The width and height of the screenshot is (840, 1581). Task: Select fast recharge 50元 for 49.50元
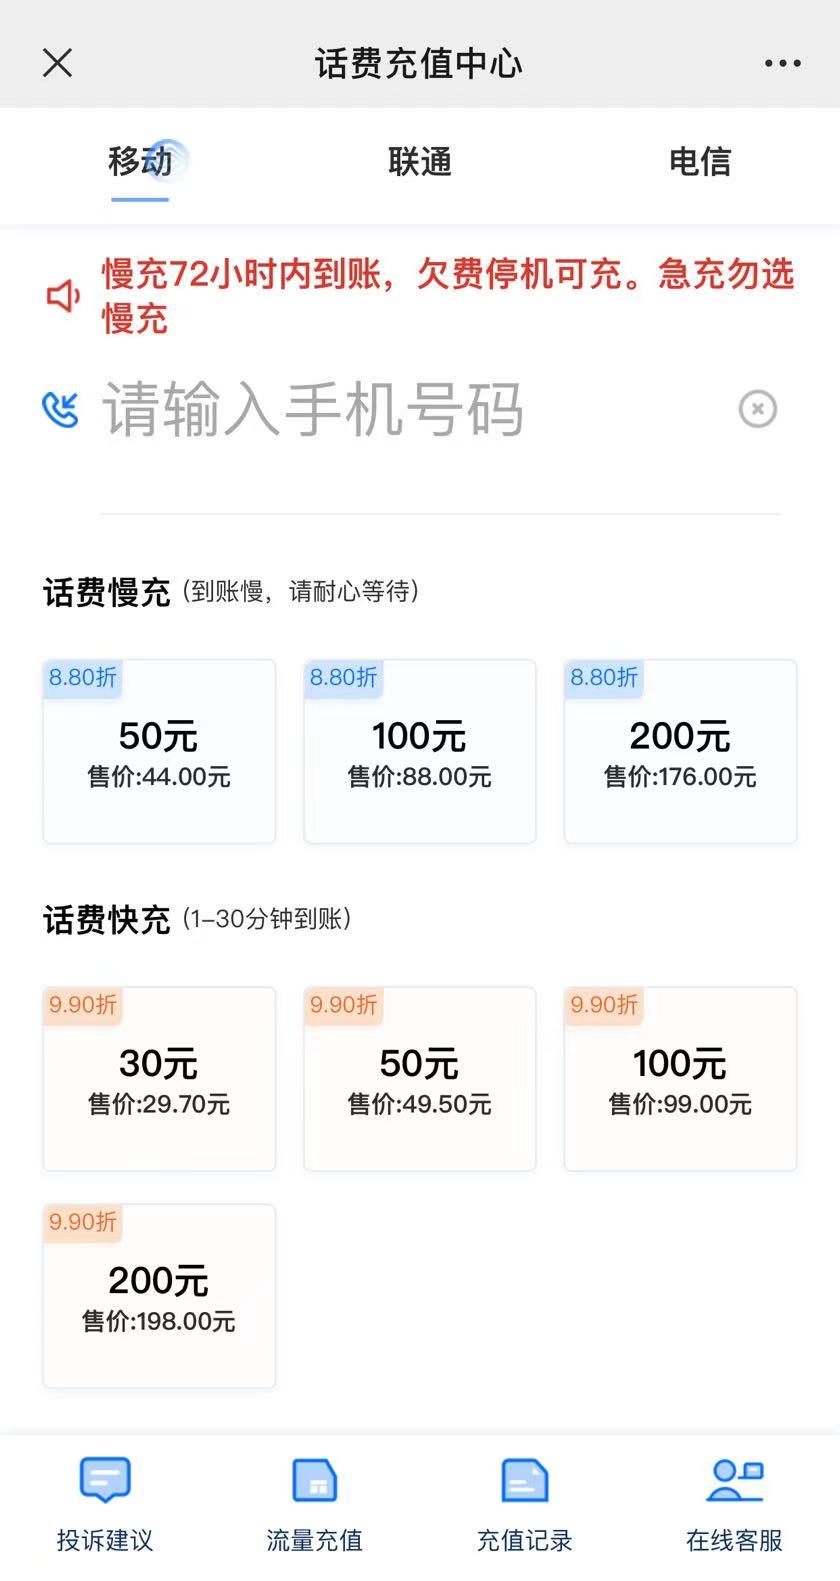coord(420,1078)
